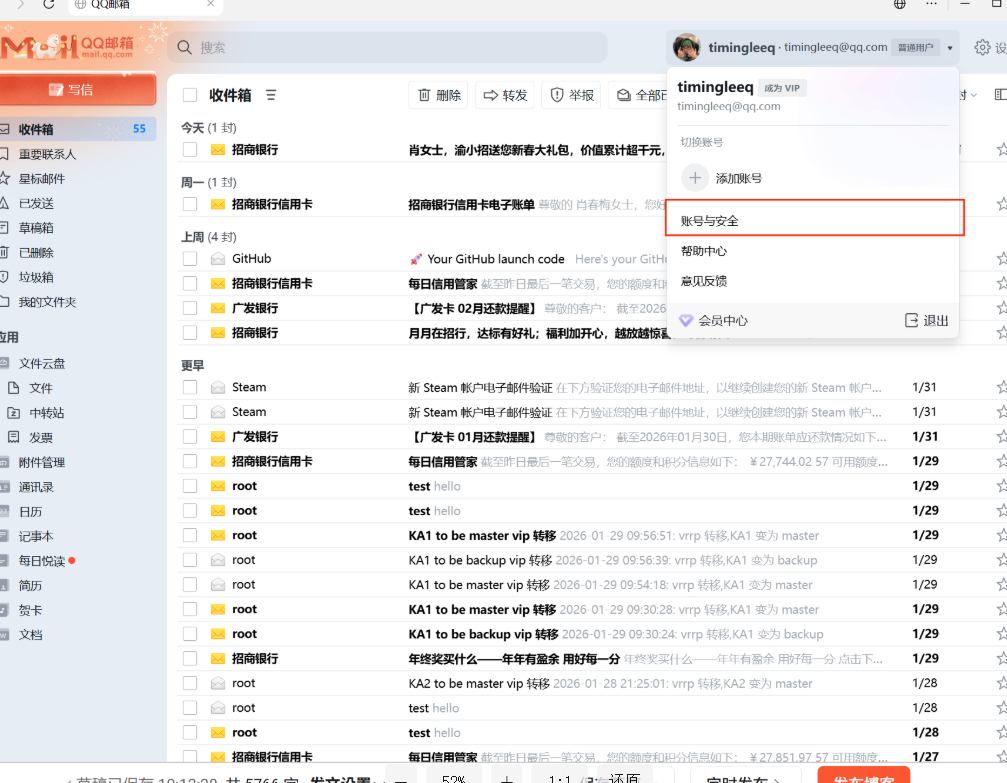The width and height of the screenshot is (1007, 783).
Task: Check the KA2 to be master email checkbox
Action: (x=190, y=683)
